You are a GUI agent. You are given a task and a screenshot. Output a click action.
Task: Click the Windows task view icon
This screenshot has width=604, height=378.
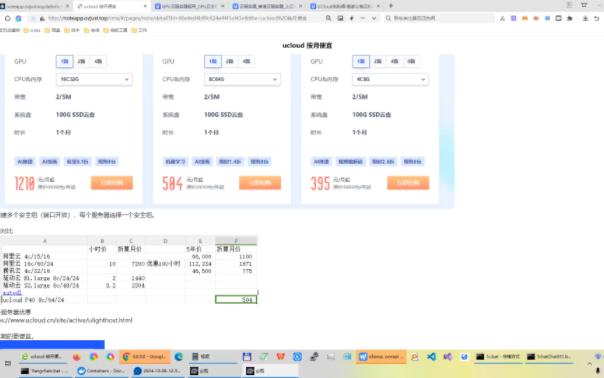pyautogui.click(x=8, y=363)
